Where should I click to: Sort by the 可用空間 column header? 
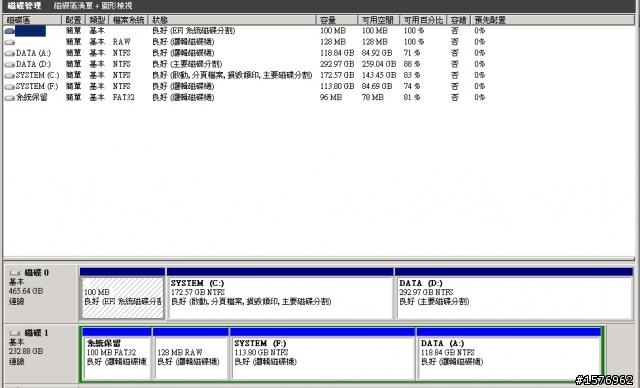[x=379, y=20]
